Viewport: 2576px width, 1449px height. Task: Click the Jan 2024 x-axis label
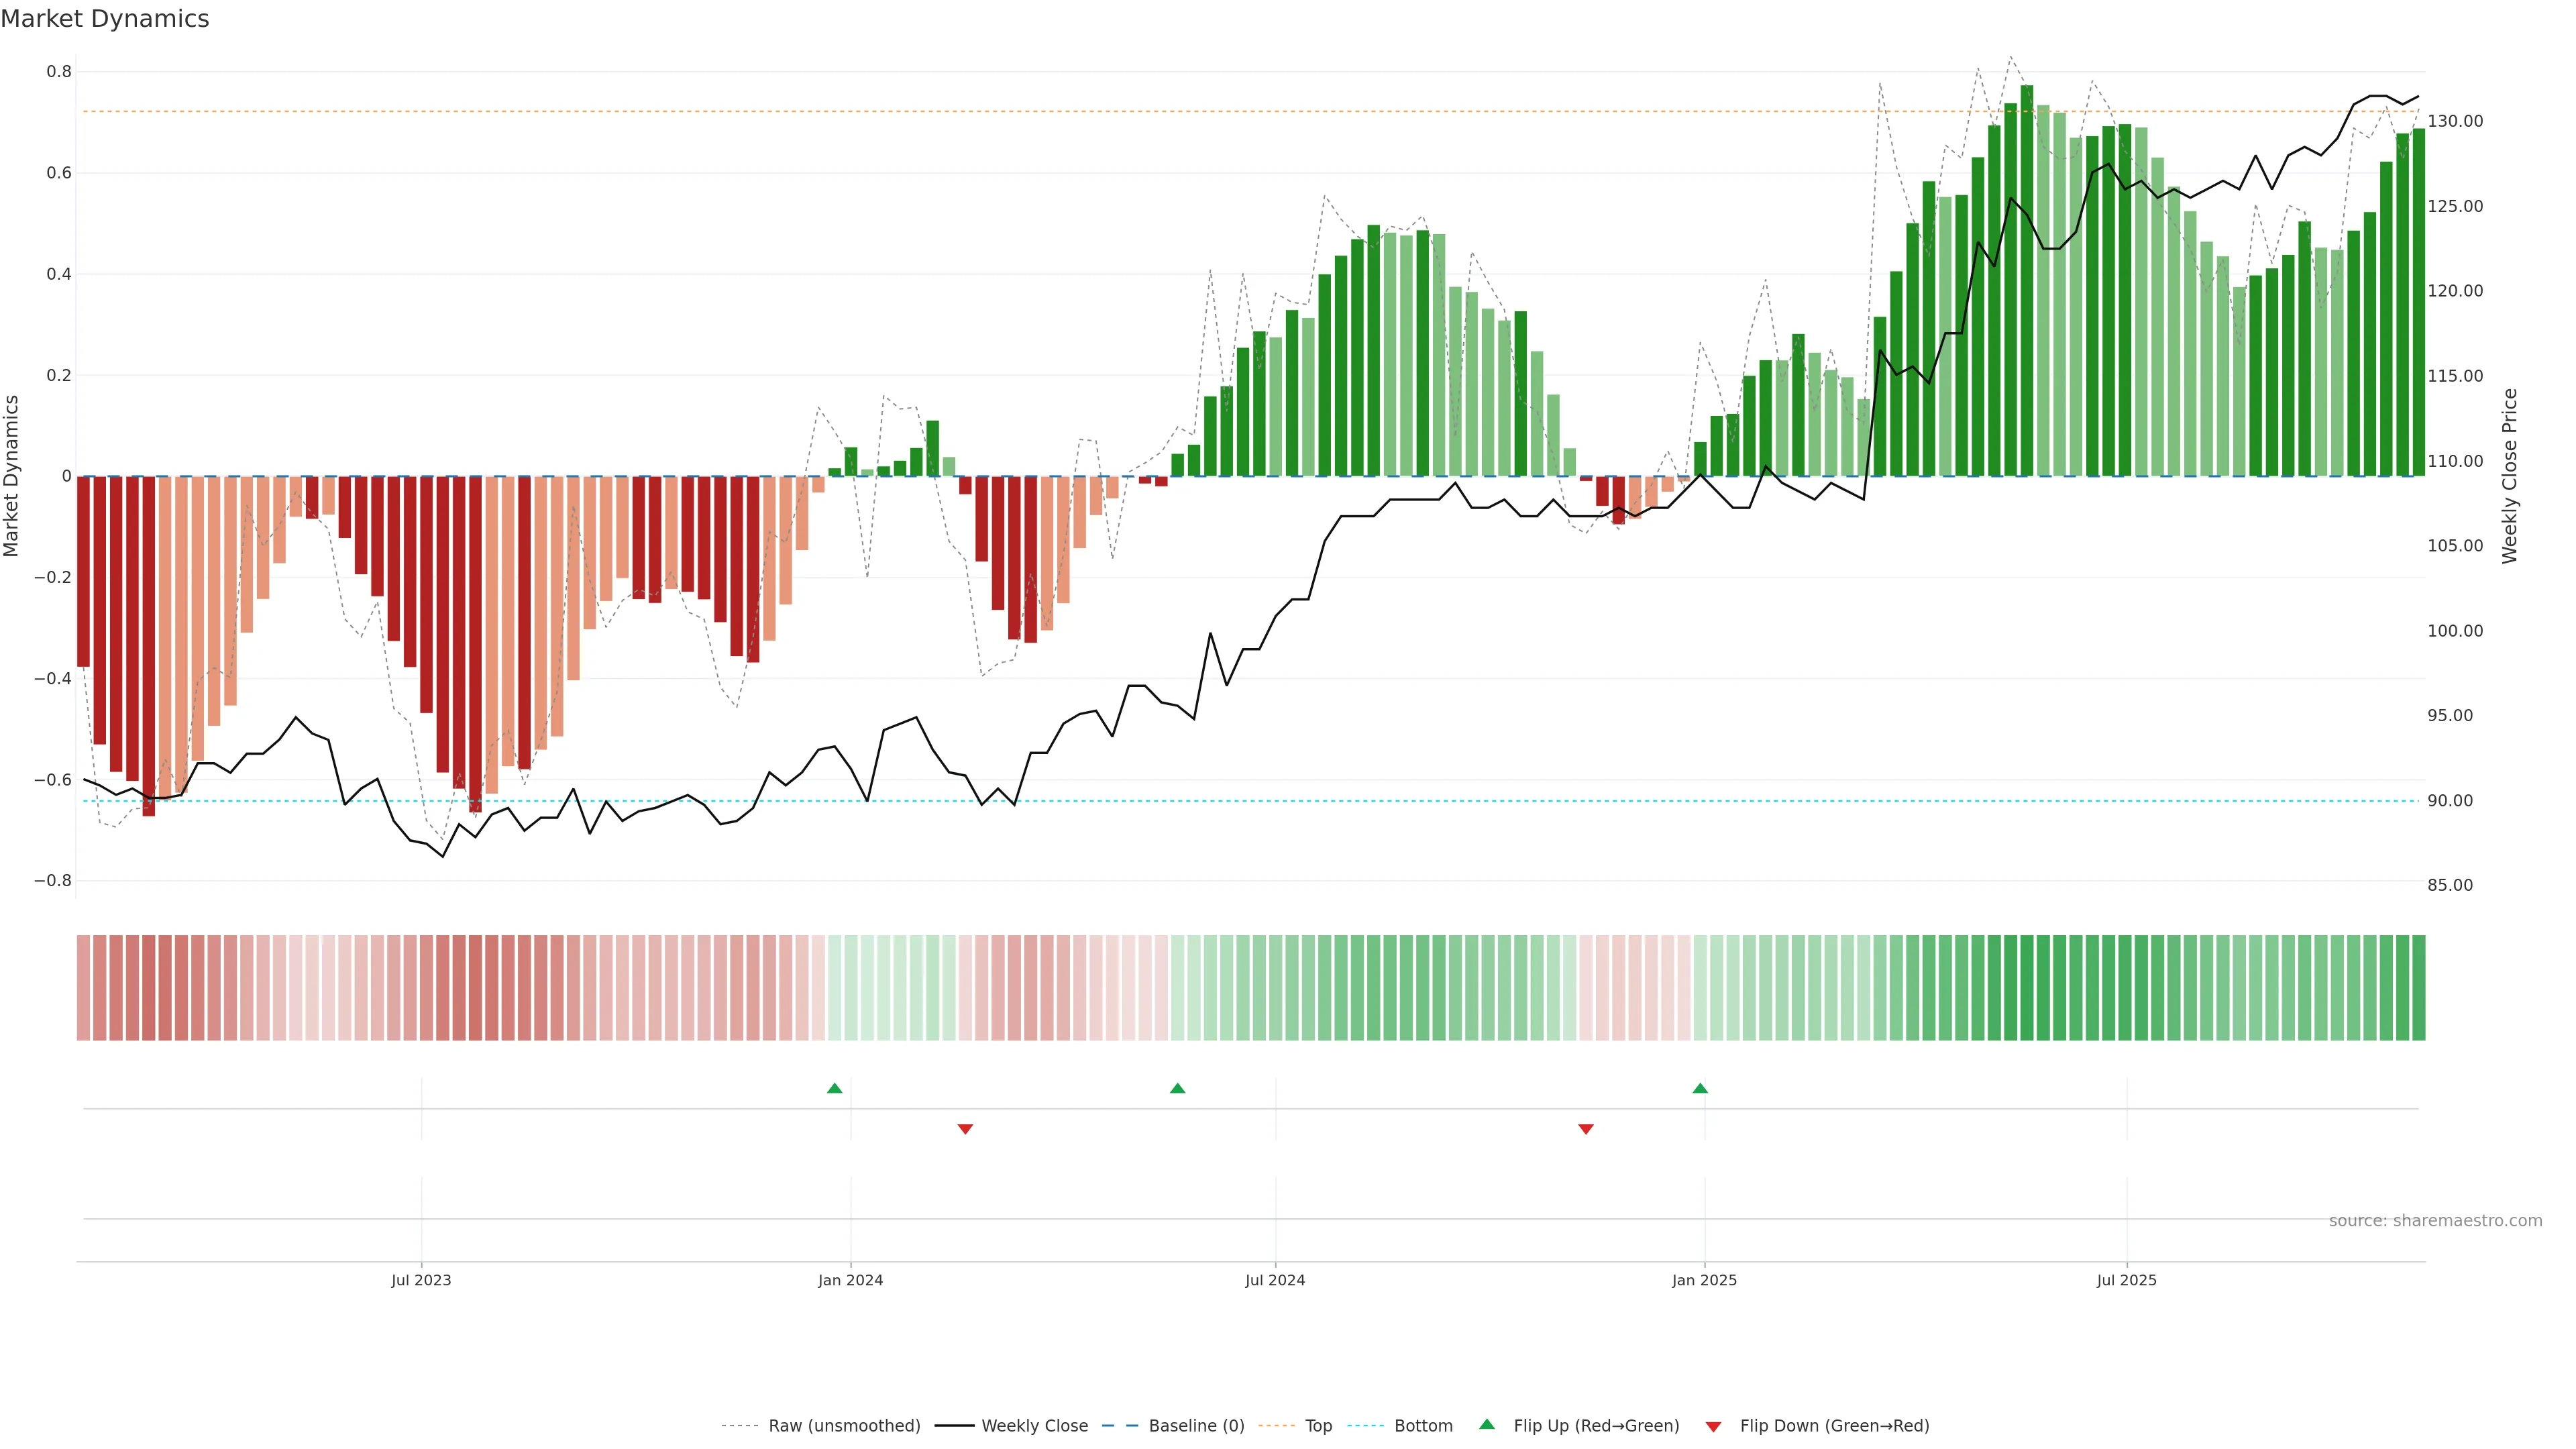click(850, 1280)
